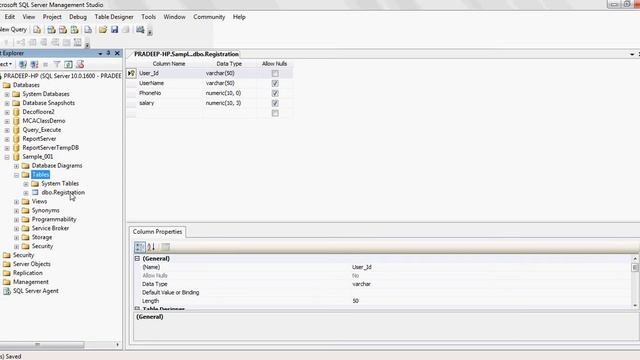
Task: Expand the MCAClassDemo database node
Action: tap(7, 121)
